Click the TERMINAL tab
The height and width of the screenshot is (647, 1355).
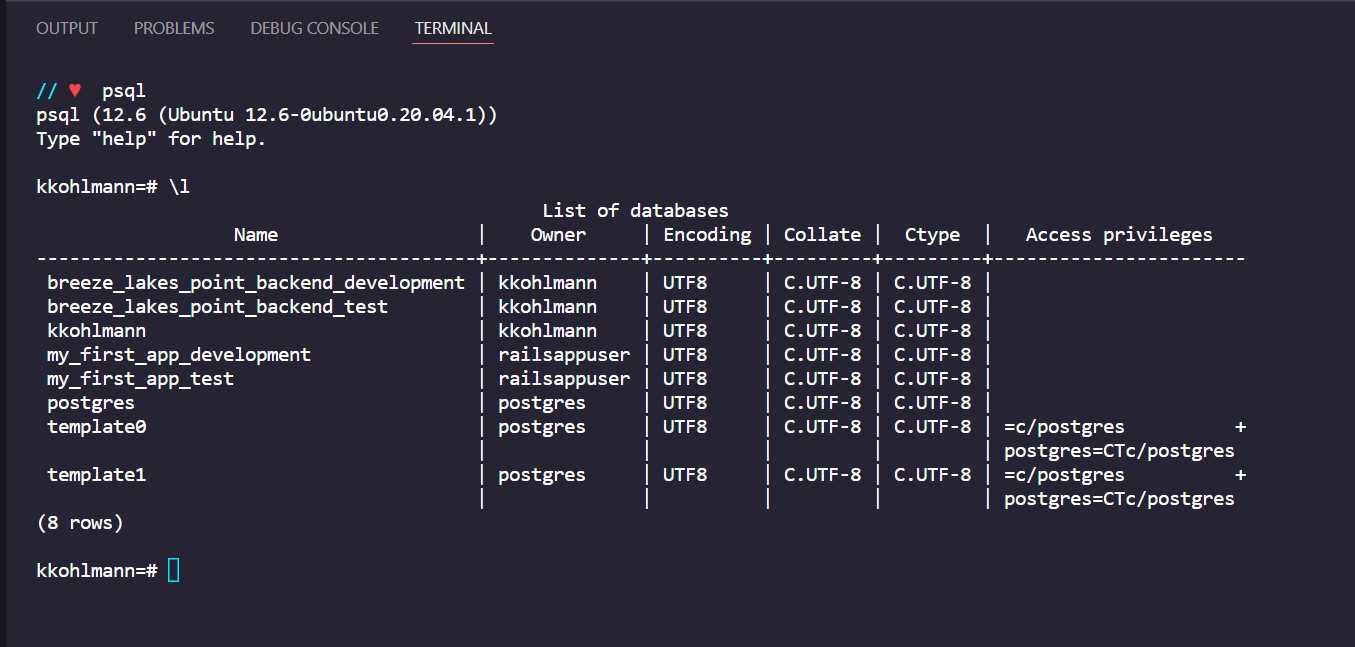(453, 28)
